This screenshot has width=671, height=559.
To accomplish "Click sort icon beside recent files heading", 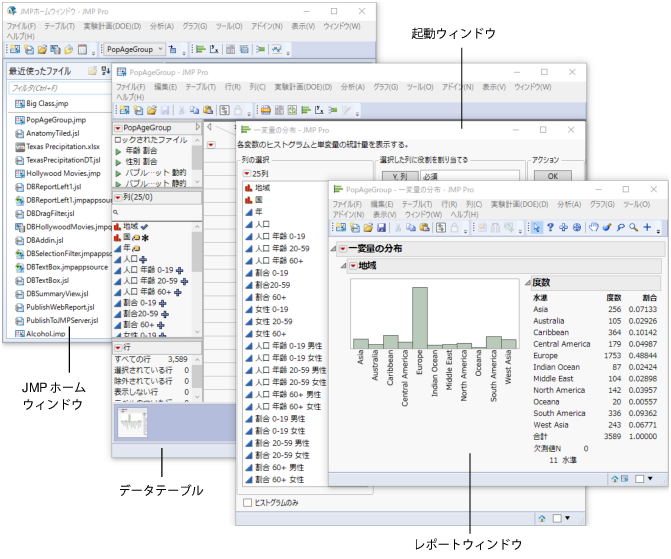I will click(x=105, y=71).
